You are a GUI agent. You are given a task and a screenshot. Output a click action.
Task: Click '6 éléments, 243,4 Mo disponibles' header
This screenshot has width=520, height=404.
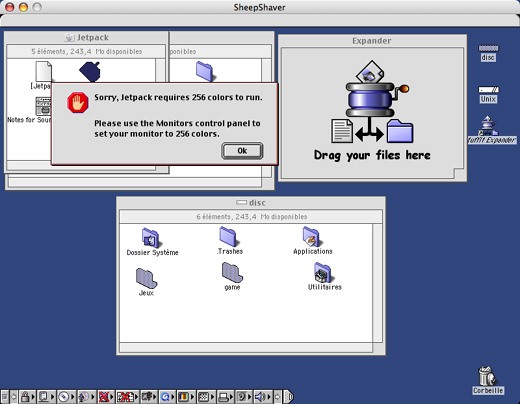point(252,217)
